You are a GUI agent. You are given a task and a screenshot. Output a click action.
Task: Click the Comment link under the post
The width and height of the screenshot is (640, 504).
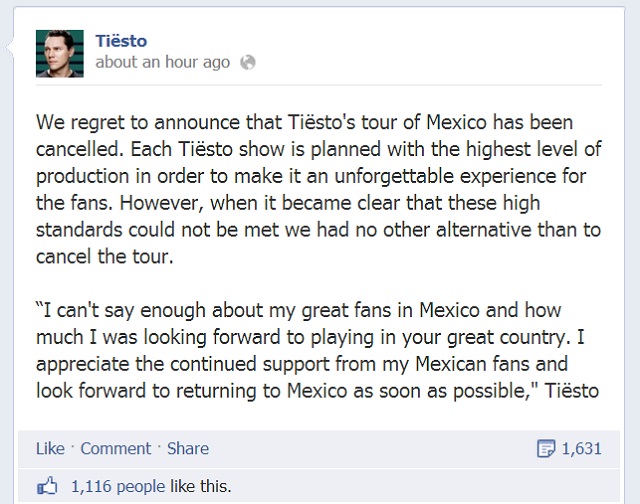point(115,448)
